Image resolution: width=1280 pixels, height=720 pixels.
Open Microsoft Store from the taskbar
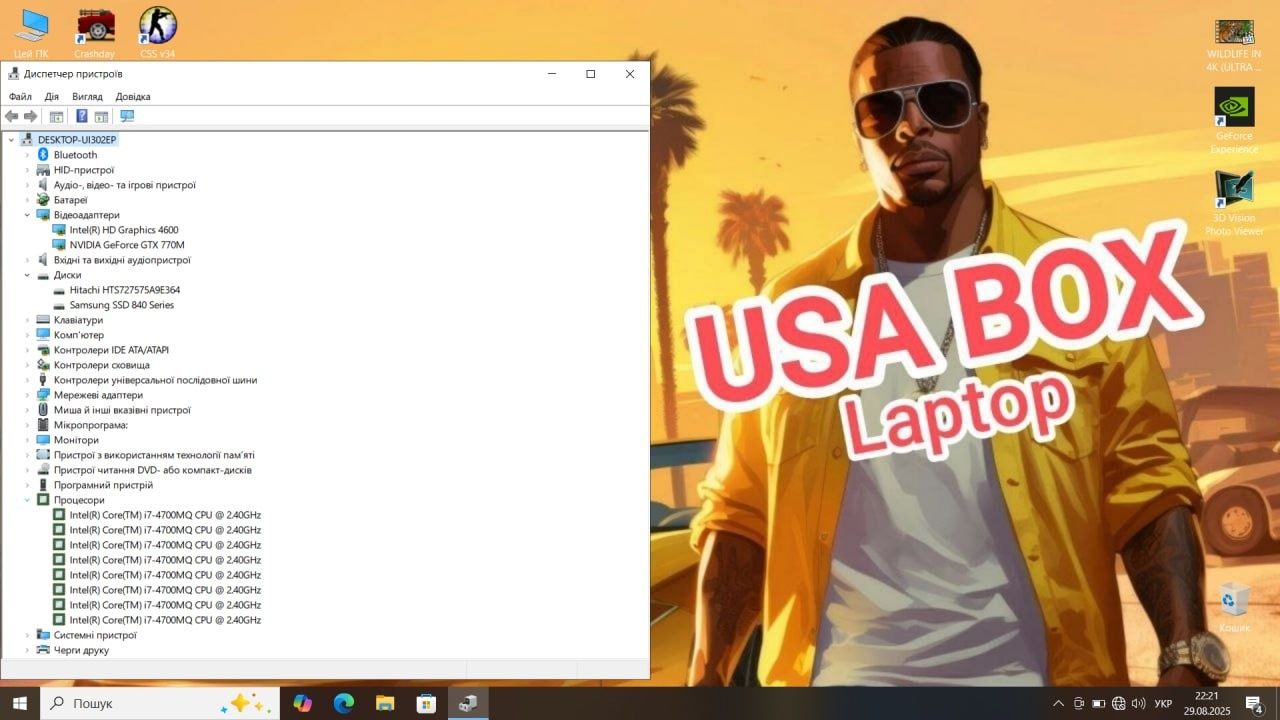pyautogui.click(x=426, y=703)
